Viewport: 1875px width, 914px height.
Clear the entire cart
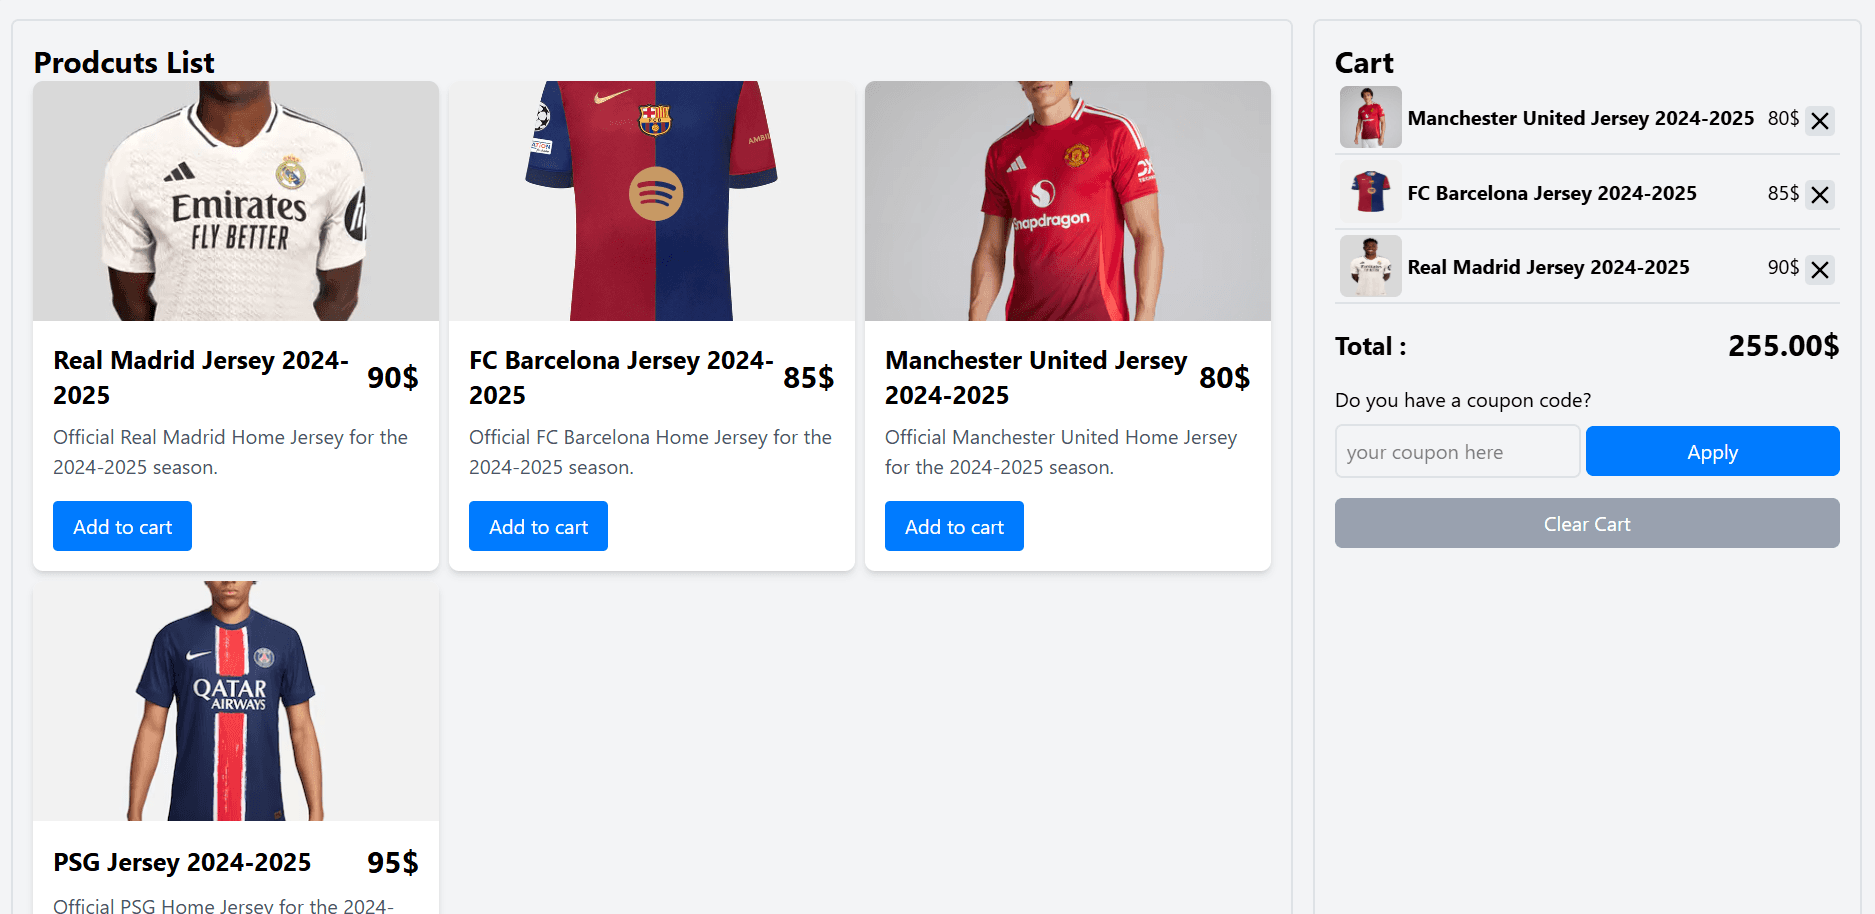coord(1587,523)
